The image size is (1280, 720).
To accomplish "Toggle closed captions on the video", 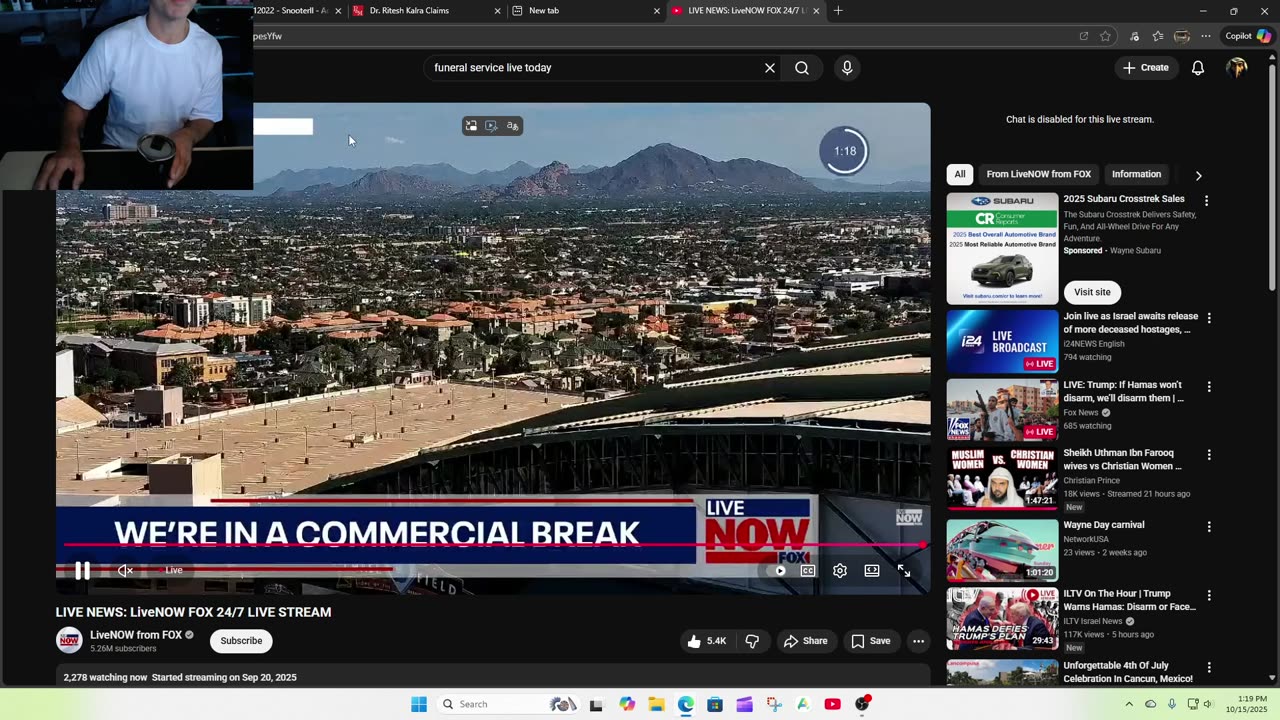I will 808,571.
